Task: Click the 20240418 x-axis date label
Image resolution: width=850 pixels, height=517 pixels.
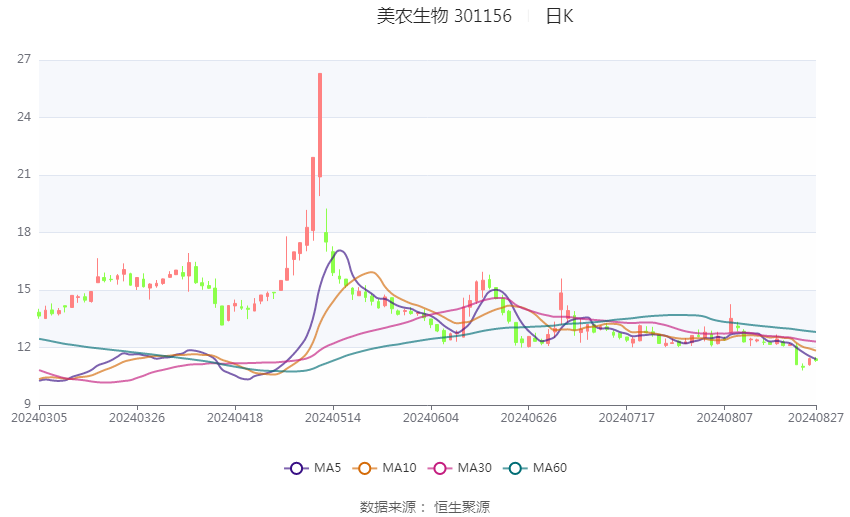Action: click(235, 418)
